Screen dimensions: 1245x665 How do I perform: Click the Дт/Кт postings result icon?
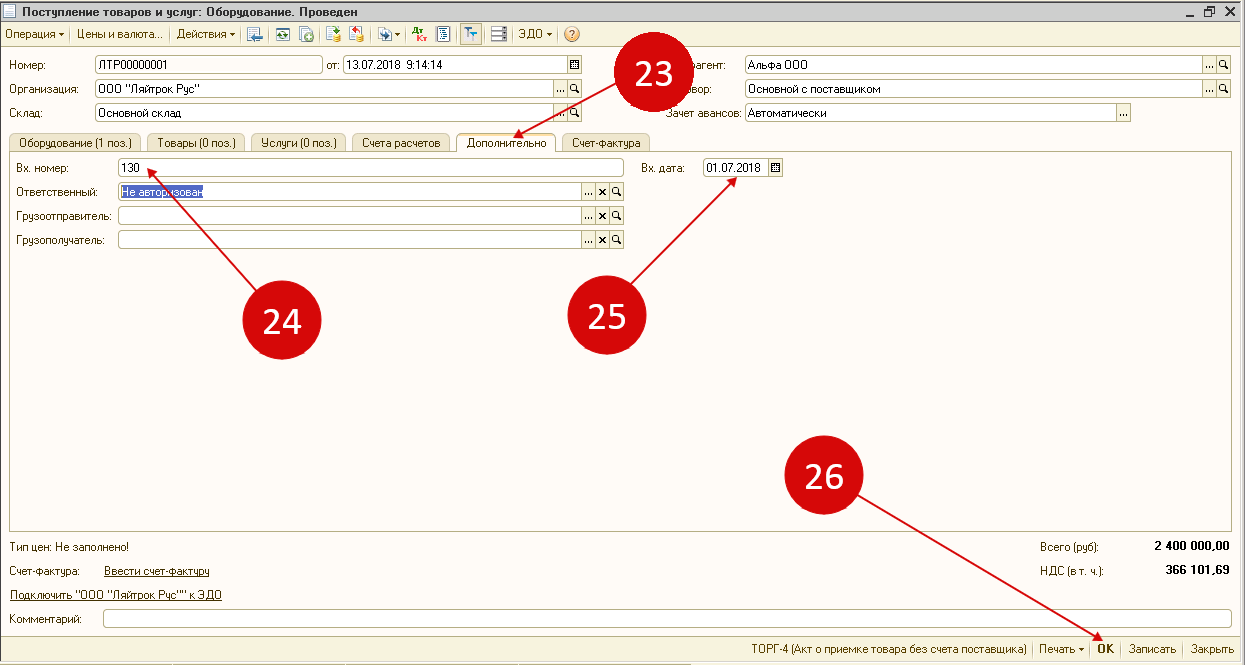pyautogui.click(x=420, y=34)
